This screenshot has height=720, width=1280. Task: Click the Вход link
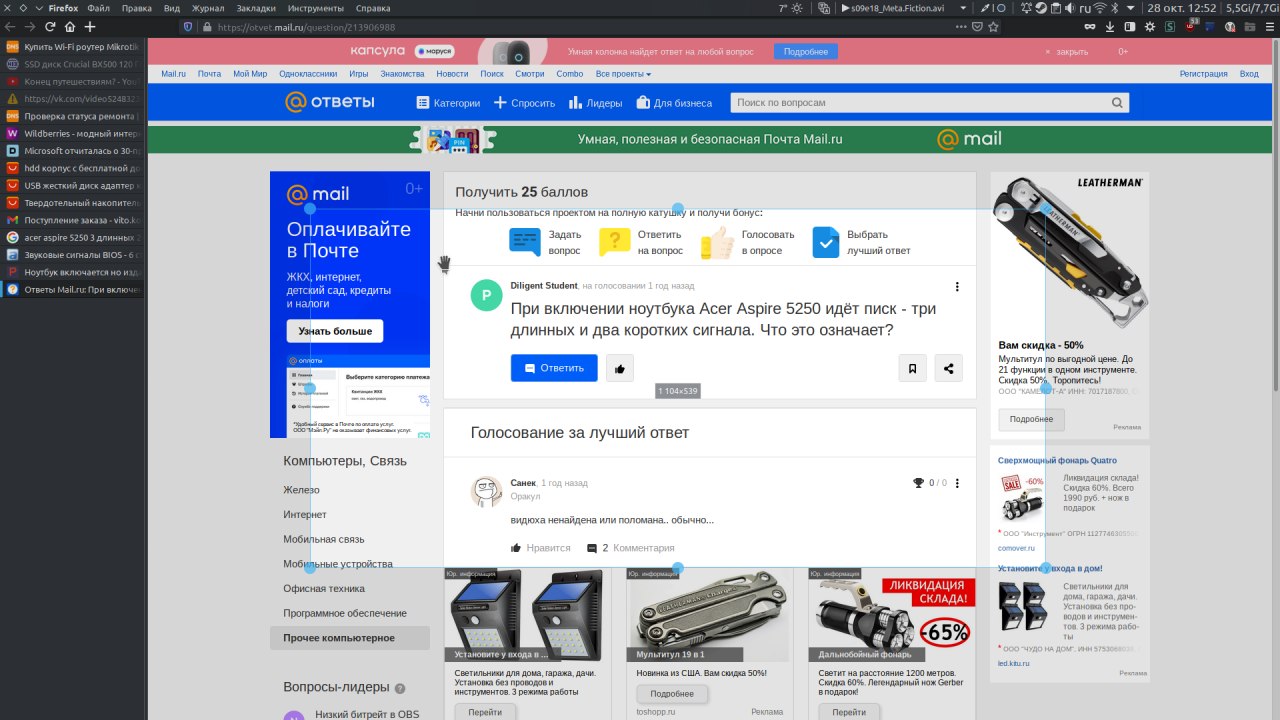pyautogui.click(x=1249, y=74)
